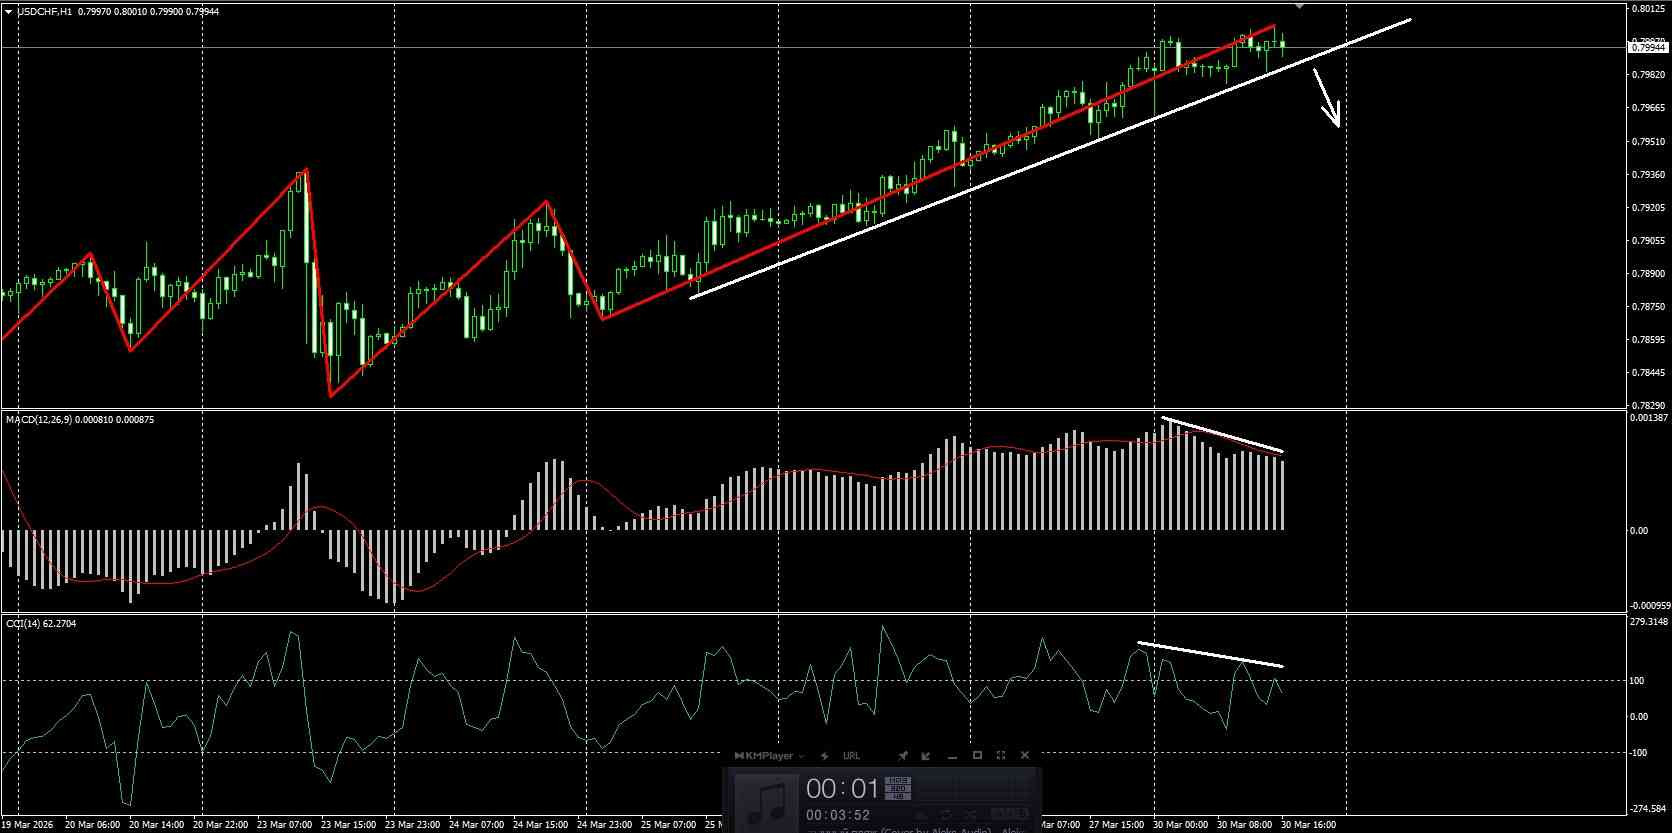
Task: Click the CCI(14) 62.2704 indicator label
Action: coord(41,624)
